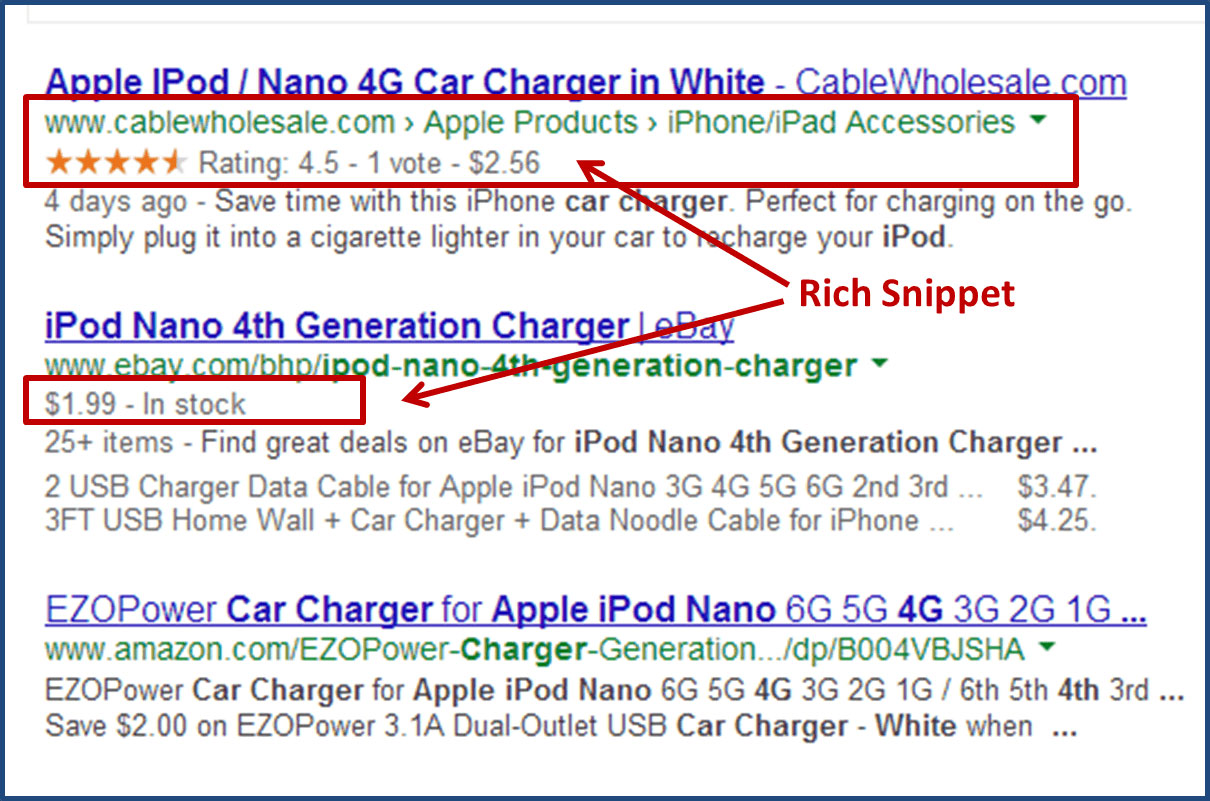Click the $2.56 price in the rich snippet
This screenshot has height=801, width=1210.
coord(505,162)
